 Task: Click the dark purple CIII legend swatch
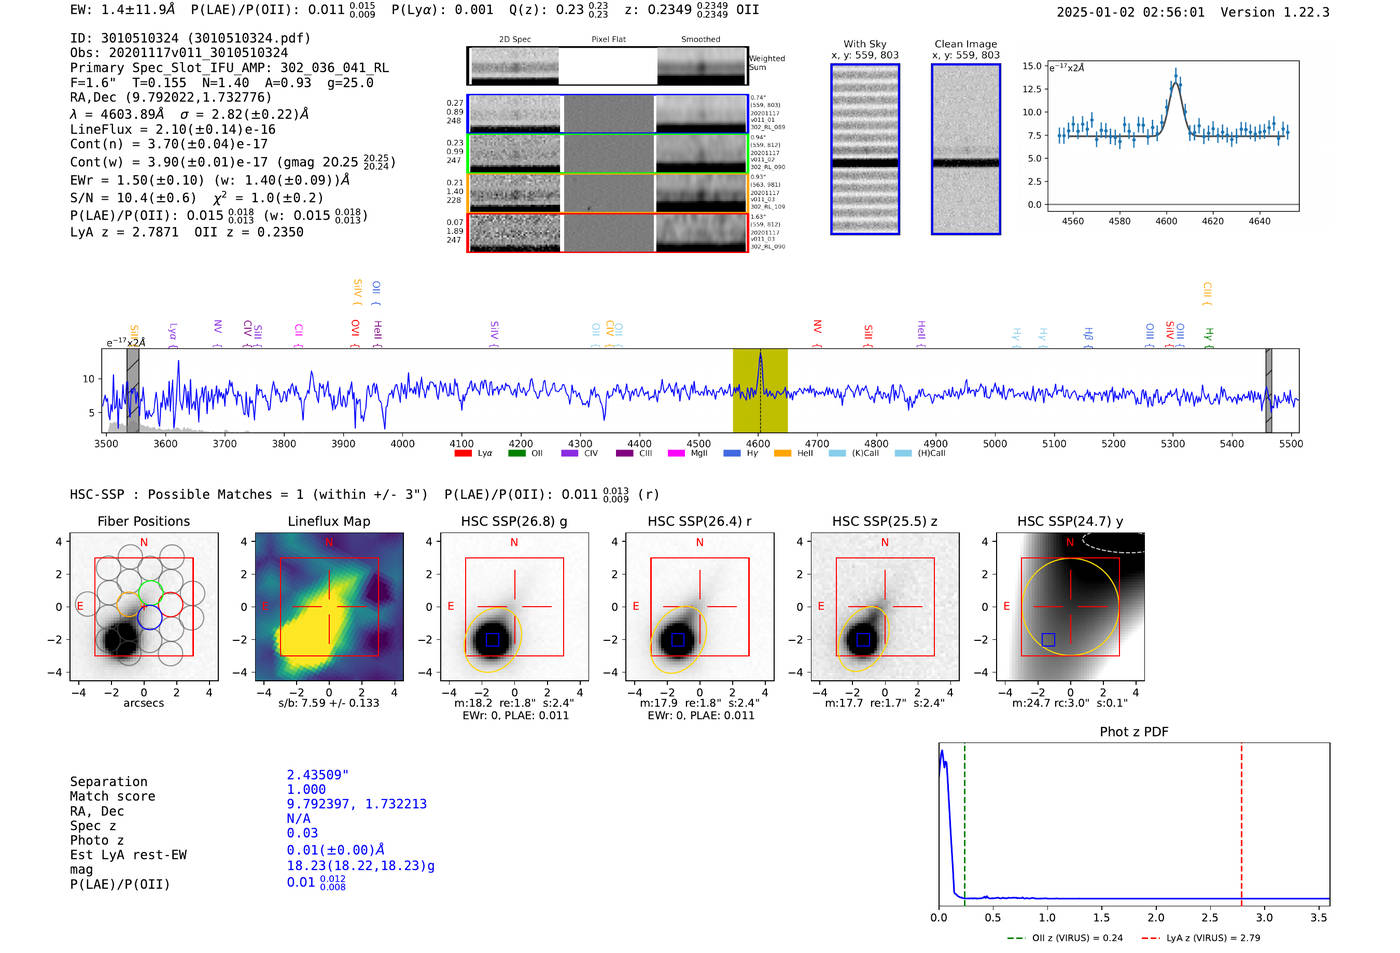coord(624,454)
